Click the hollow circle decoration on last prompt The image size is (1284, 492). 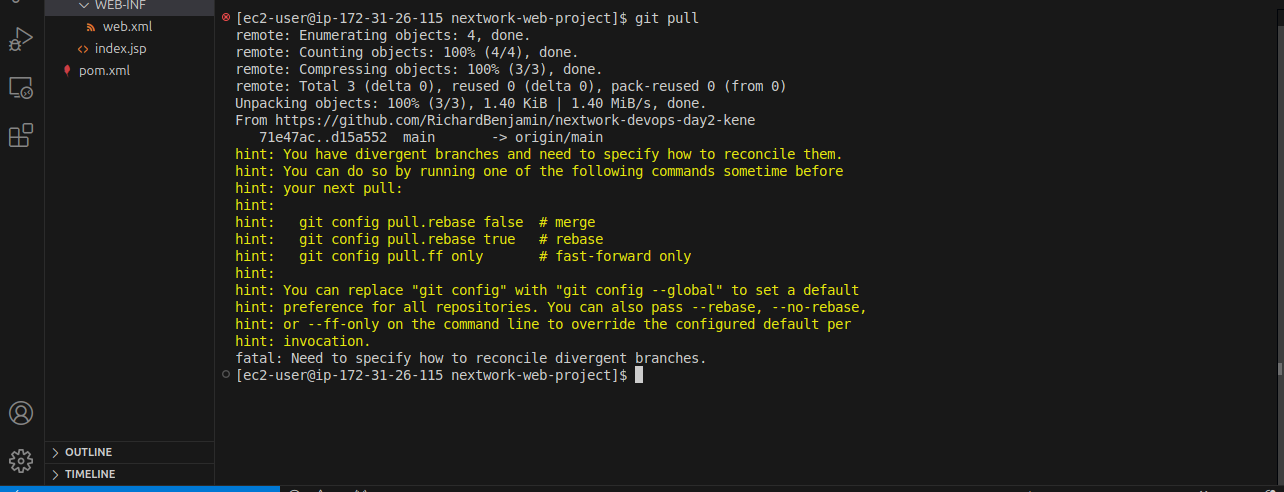tap(226, 375)
